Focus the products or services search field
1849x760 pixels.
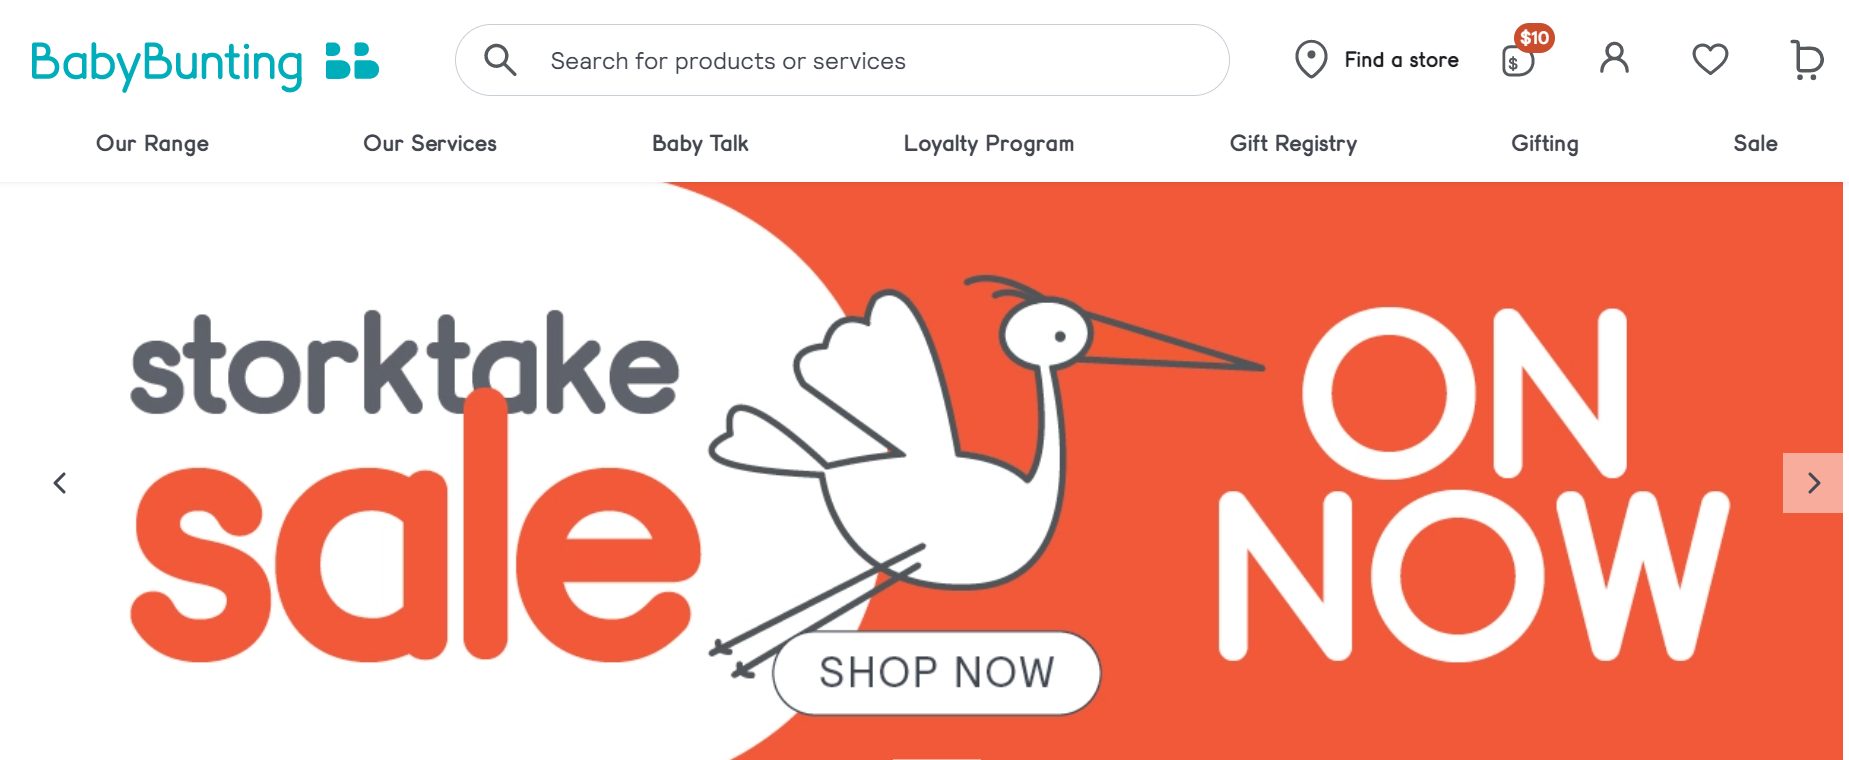coord(842,60)
